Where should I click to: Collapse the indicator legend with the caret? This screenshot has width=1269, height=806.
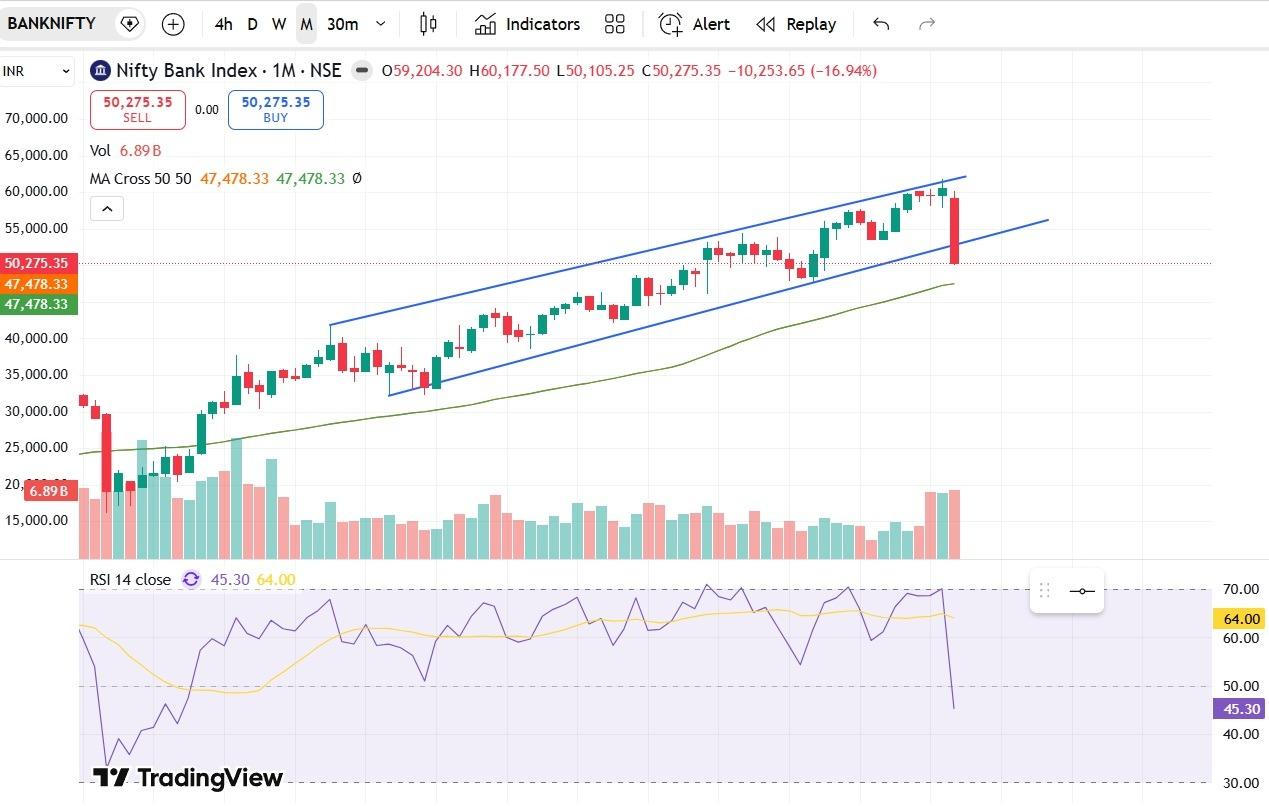(x=106, y=208)
